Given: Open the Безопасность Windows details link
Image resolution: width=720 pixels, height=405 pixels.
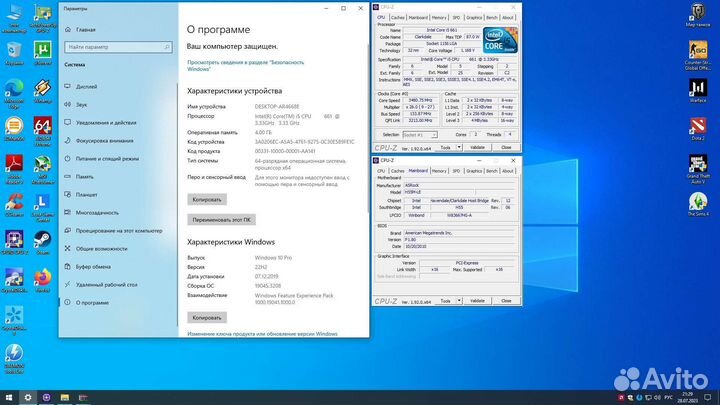Looking at the screenshot, I should pos(246,66).
